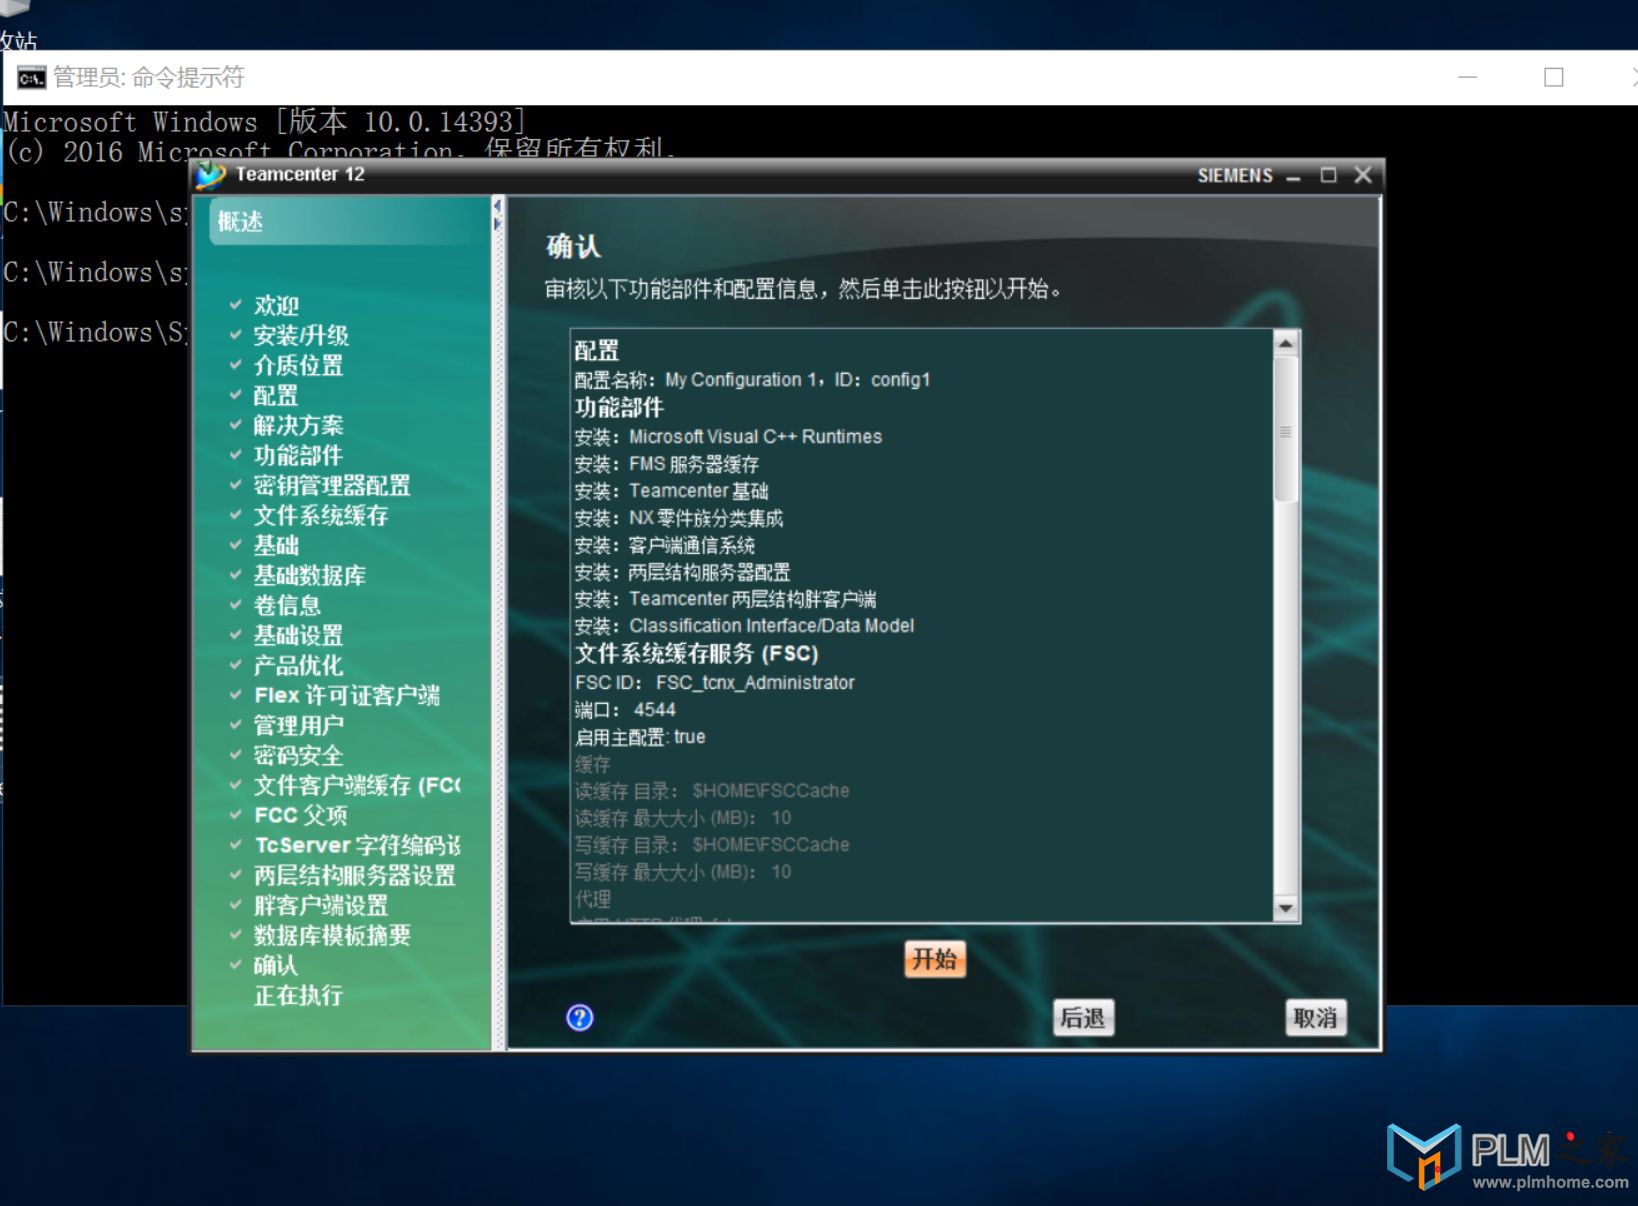Select the 基础数据库 step in sidebar

[310, 575]
